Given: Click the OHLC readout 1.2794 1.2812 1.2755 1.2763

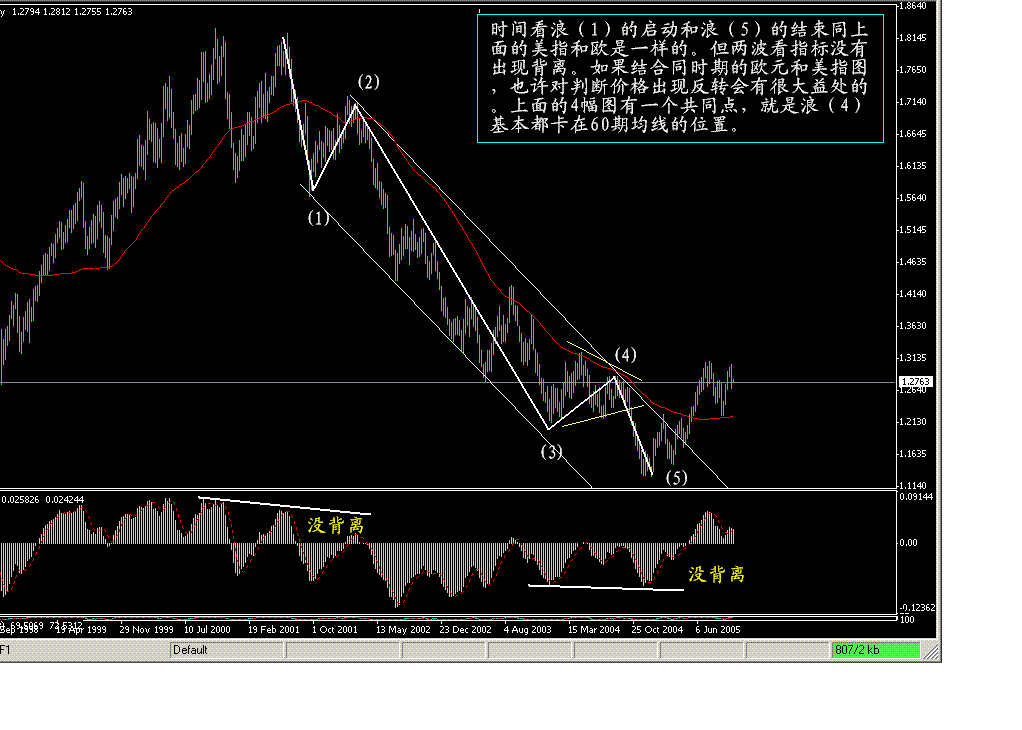Looking at the screenshot, I should click(x=72, y=12).
